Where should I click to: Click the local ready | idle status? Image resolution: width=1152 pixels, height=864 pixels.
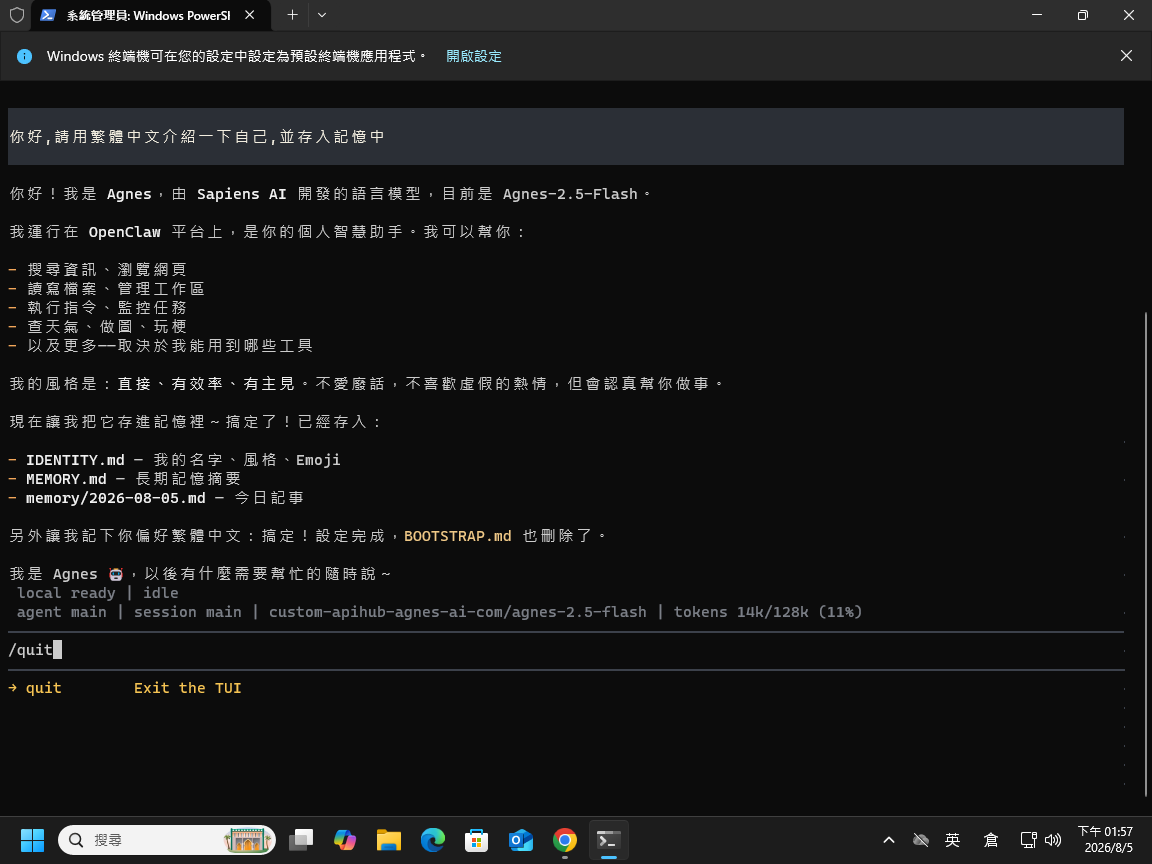[98, 593]
